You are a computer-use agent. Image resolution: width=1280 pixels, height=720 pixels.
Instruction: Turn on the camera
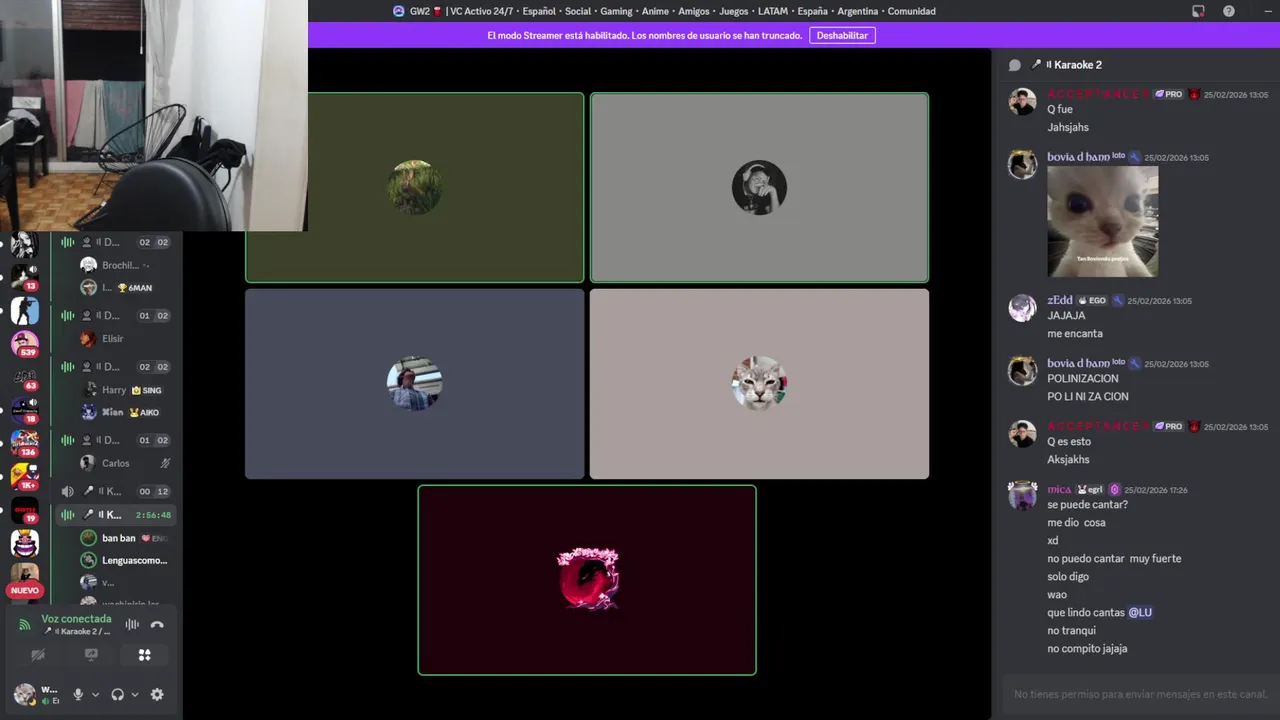[38, 655]
